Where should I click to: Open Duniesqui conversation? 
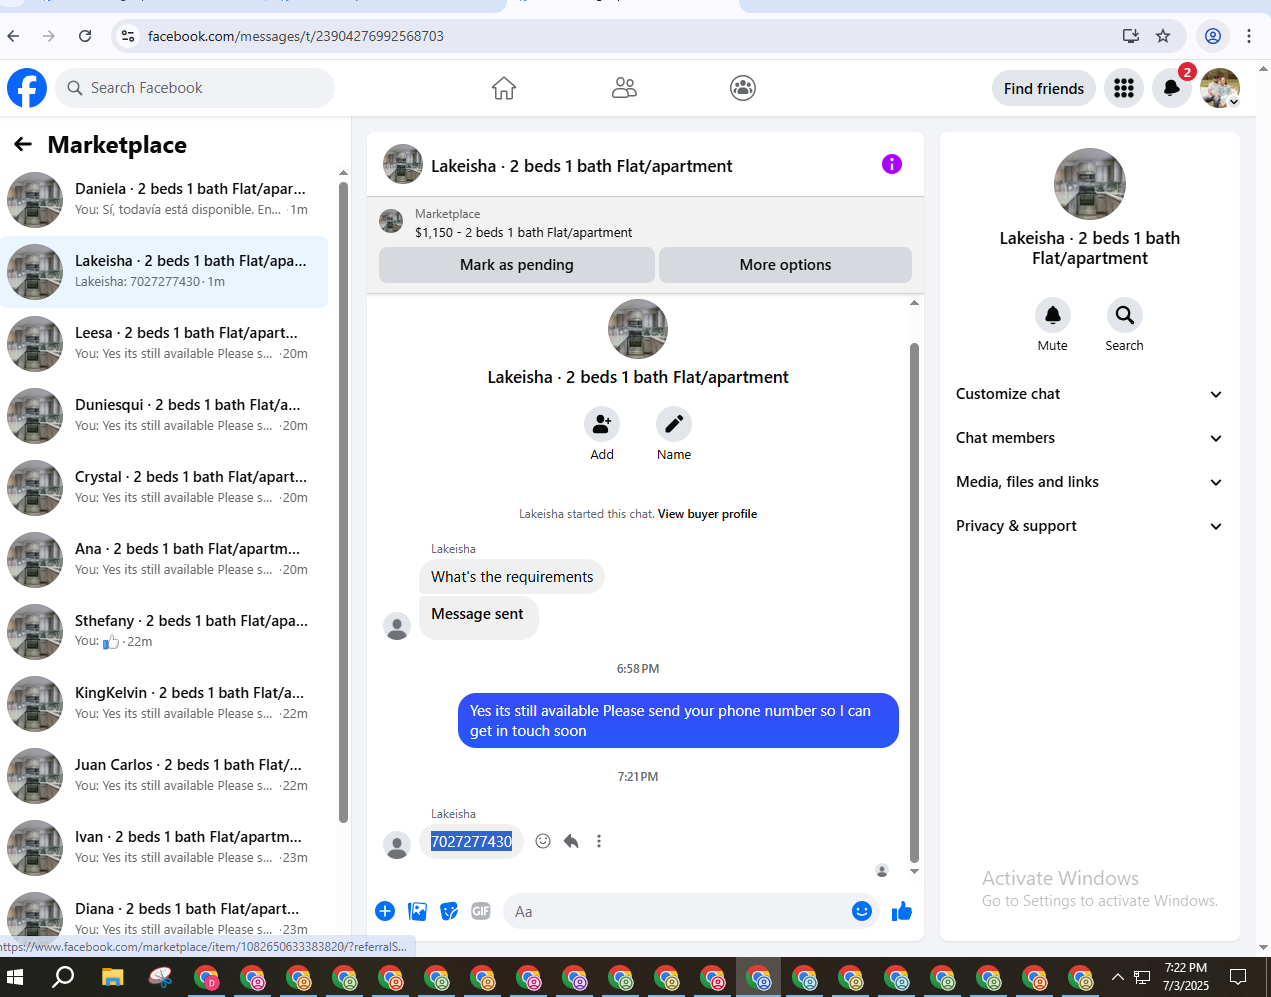(x=164, y=416)
